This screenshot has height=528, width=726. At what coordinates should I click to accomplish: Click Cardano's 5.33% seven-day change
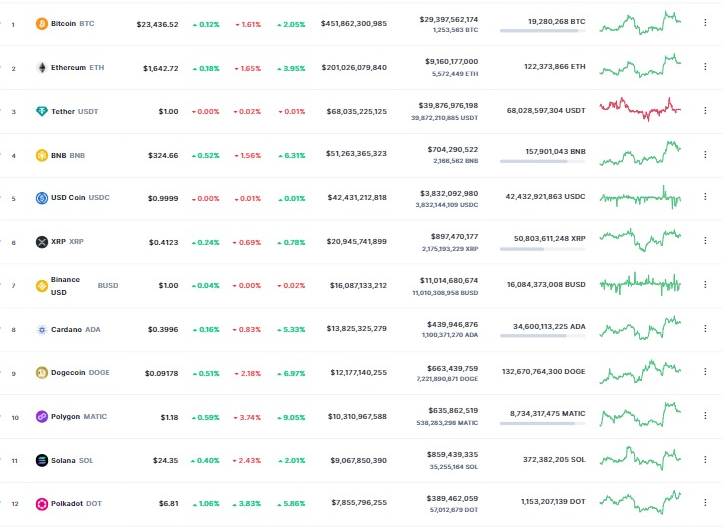291,330
